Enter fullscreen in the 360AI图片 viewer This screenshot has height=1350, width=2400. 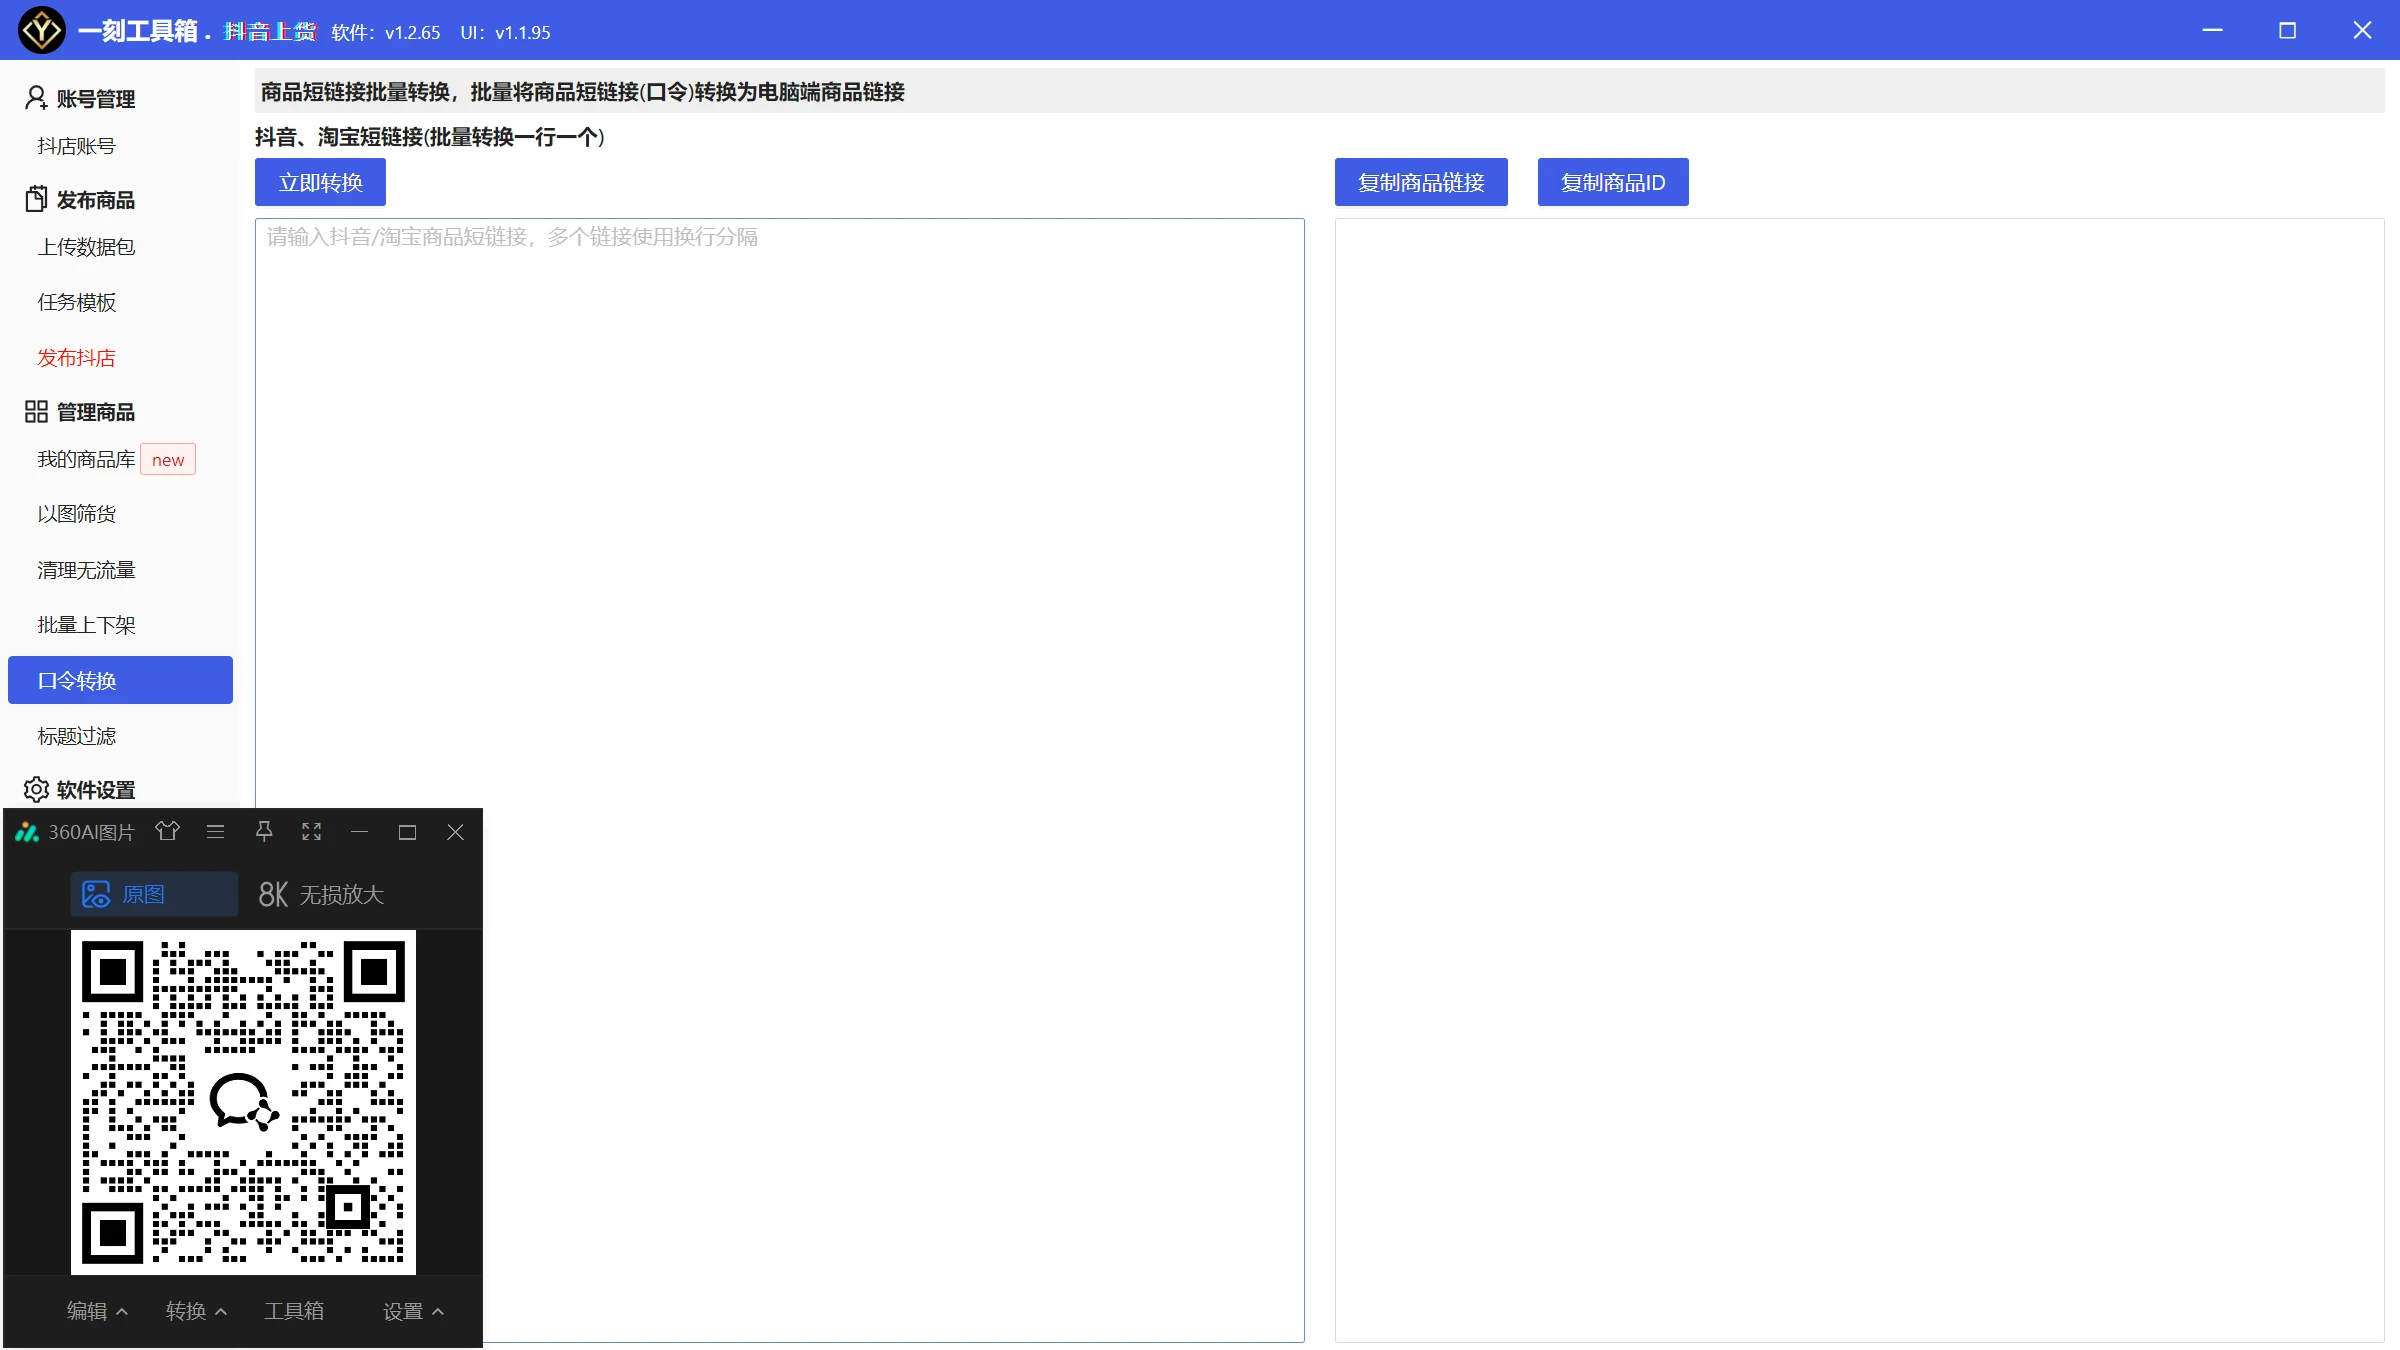click(x=312, y=831)
